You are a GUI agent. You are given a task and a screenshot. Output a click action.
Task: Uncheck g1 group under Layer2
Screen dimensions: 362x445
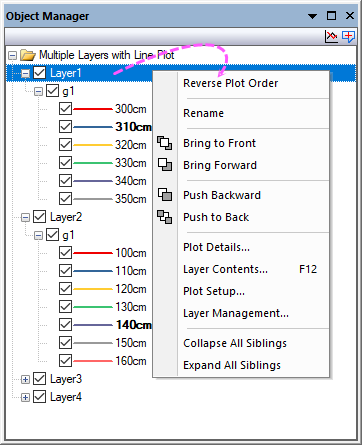coord(52,235)
